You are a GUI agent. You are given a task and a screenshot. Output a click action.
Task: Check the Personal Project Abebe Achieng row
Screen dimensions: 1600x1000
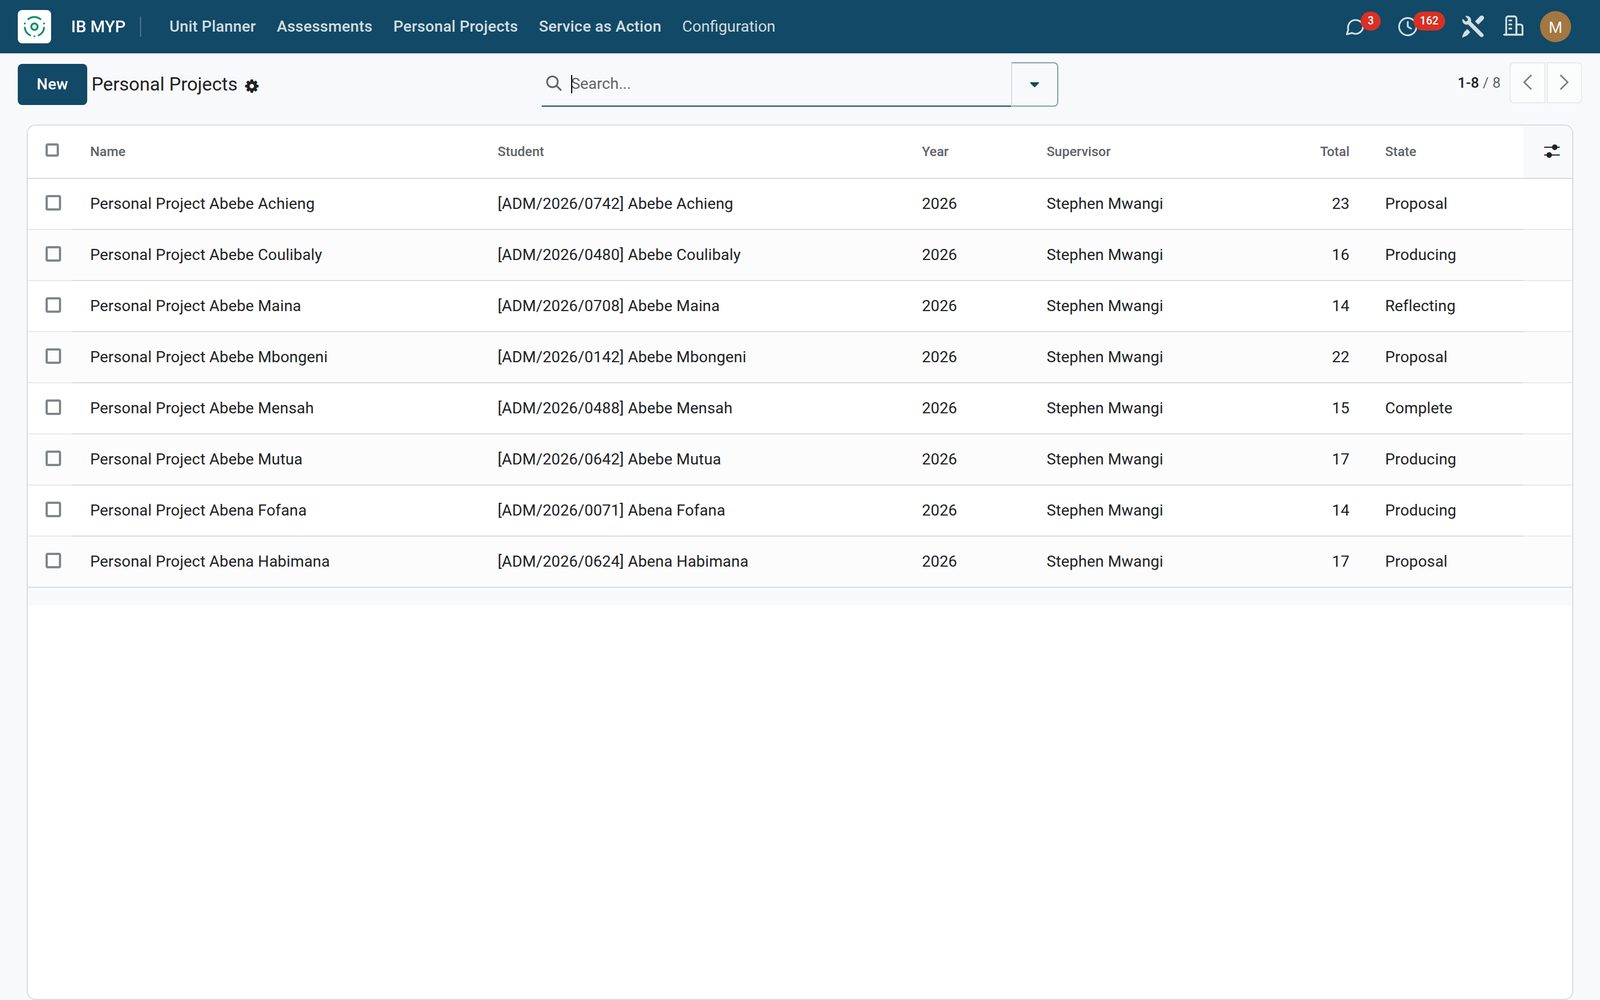(53, 203)
